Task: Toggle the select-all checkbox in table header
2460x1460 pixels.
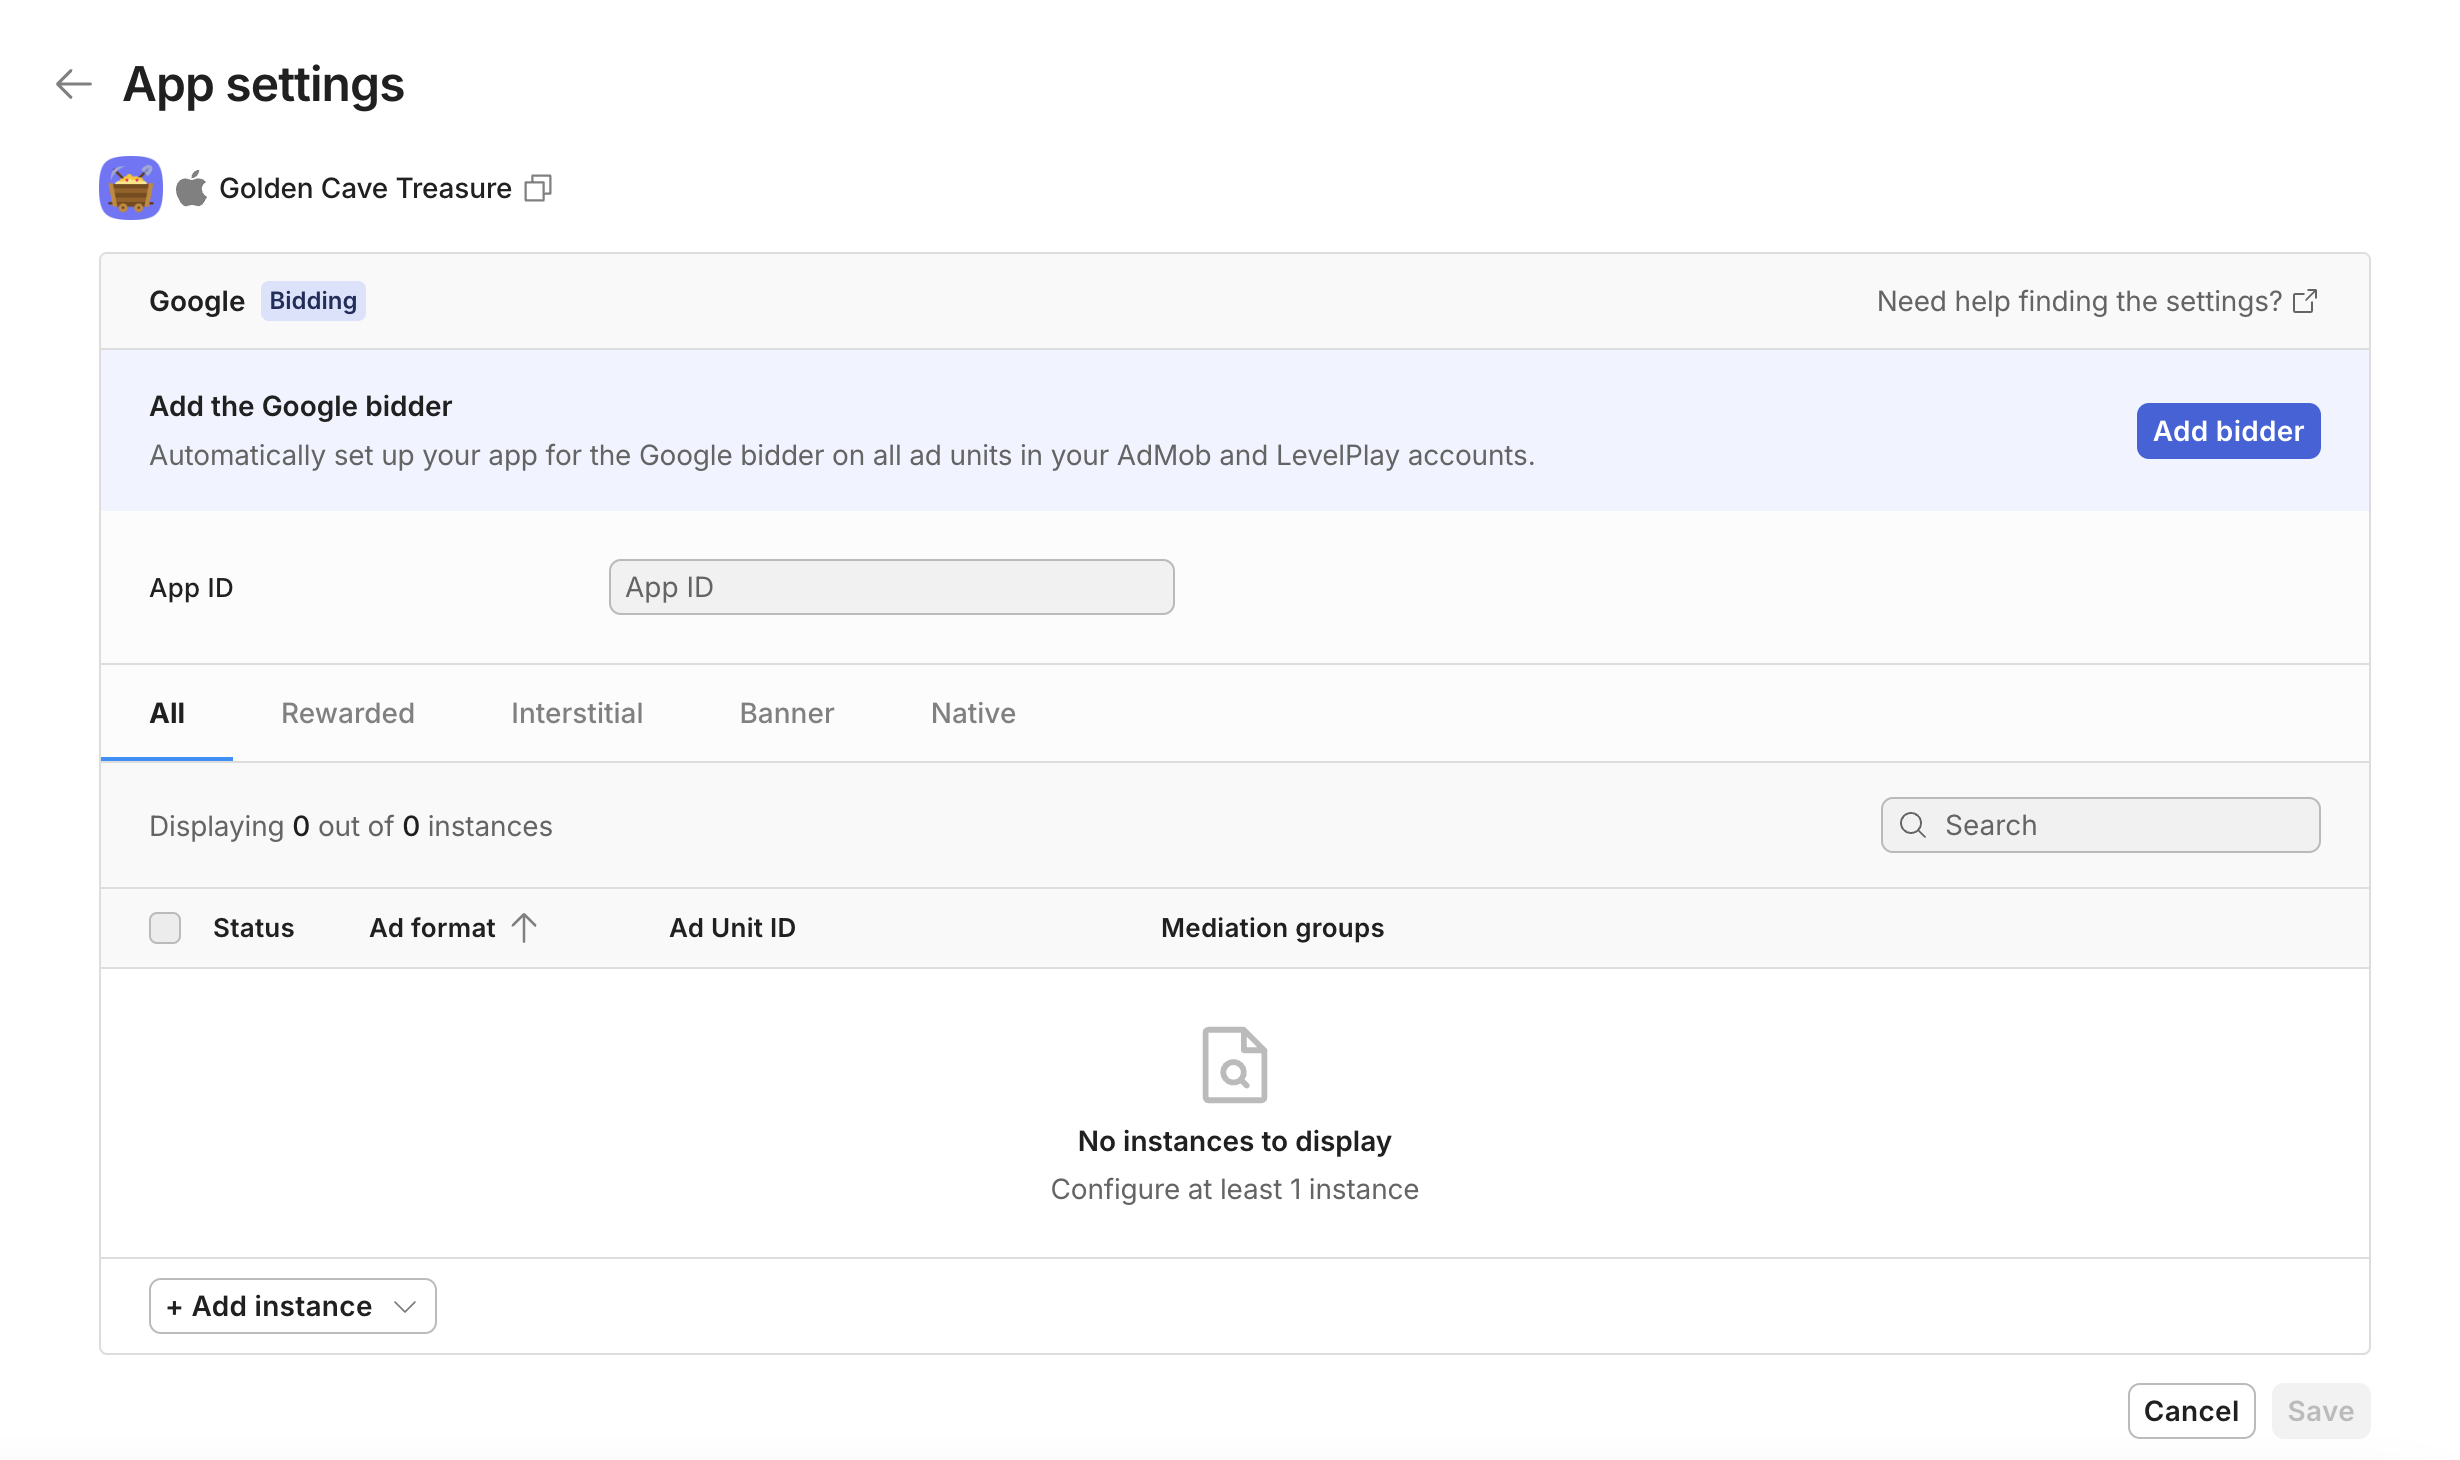Action: [165, 928]
